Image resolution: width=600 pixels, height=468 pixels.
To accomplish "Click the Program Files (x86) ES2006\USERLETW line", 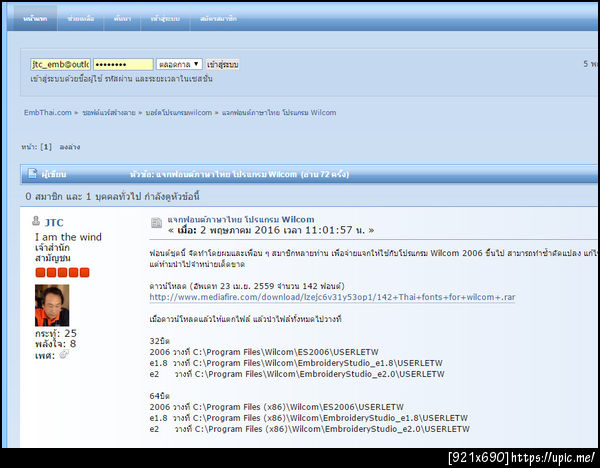I will click(x=276, y=407).
